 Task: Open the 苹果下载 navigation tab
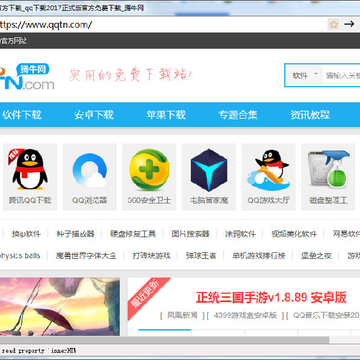coord(166,115)
